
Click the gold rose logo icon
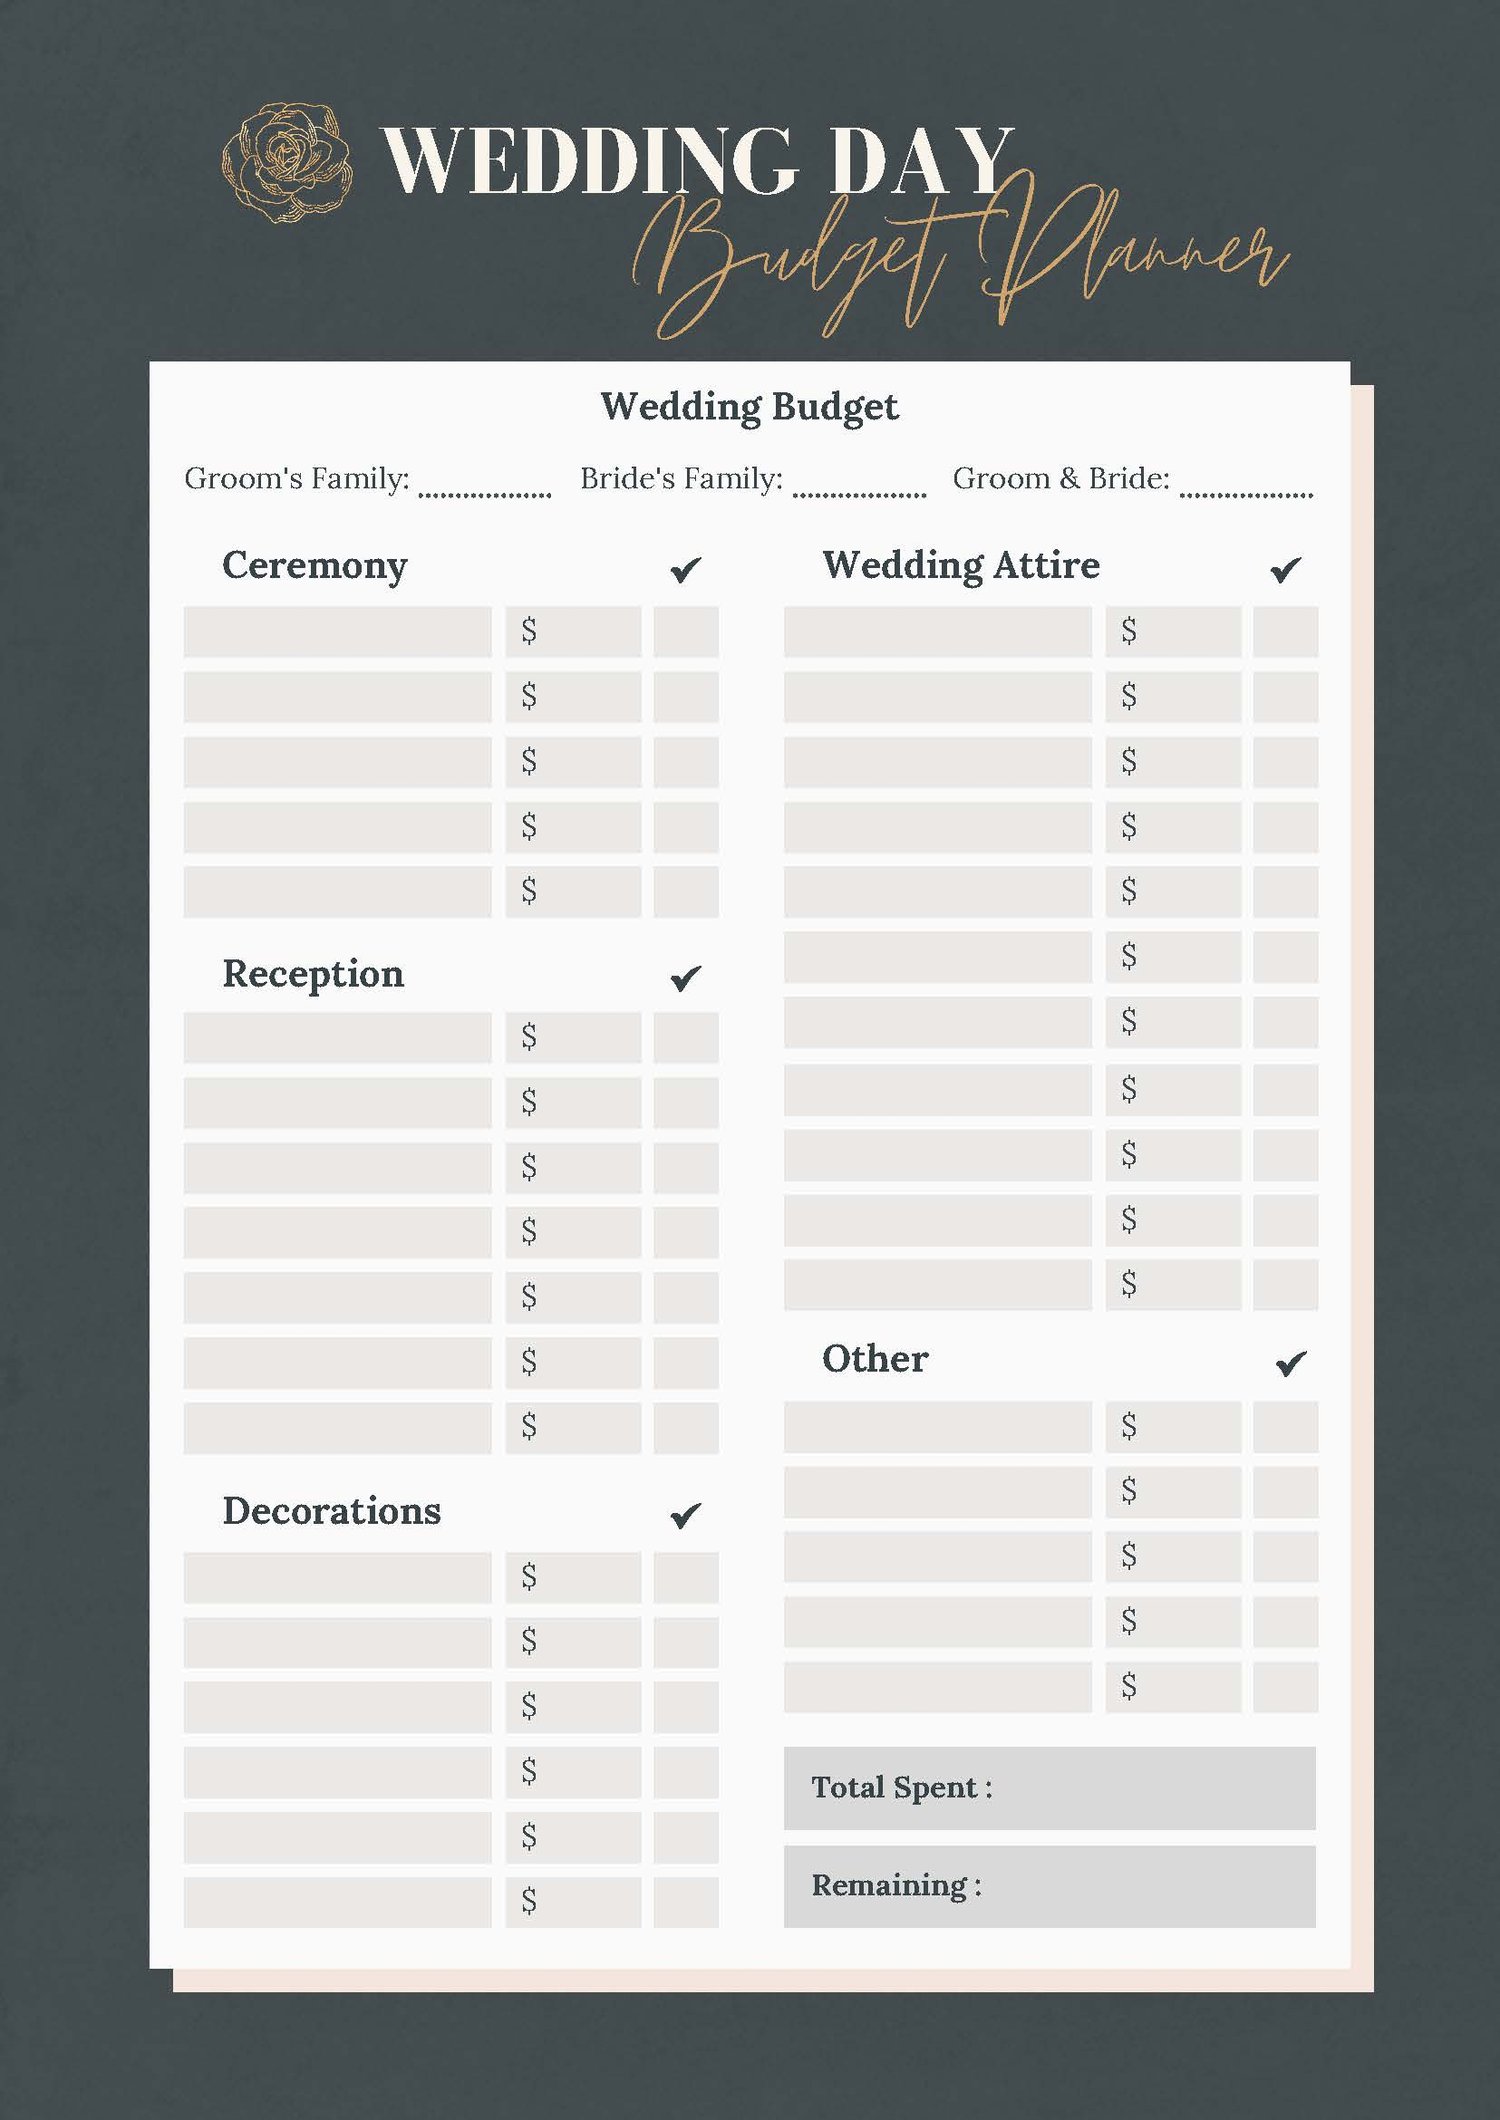pyautogui.click(x=287, y=162)
